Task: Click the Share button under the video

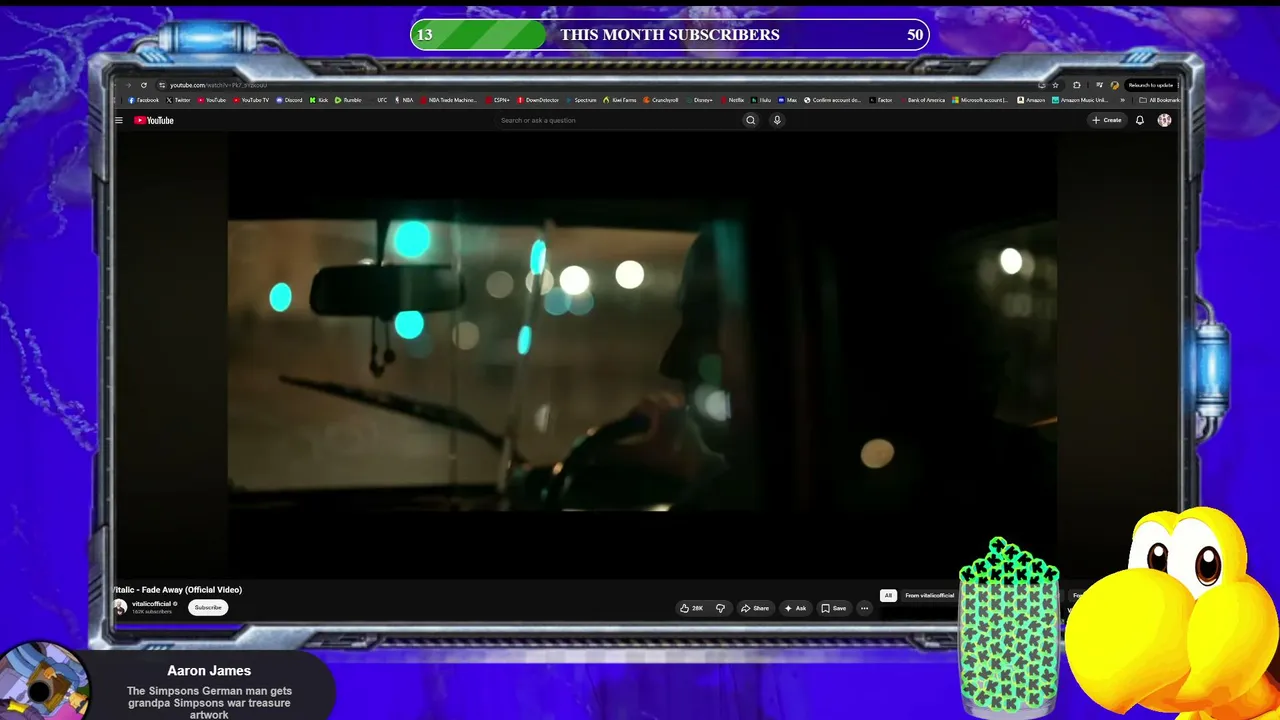Action: tap(755, 608)
